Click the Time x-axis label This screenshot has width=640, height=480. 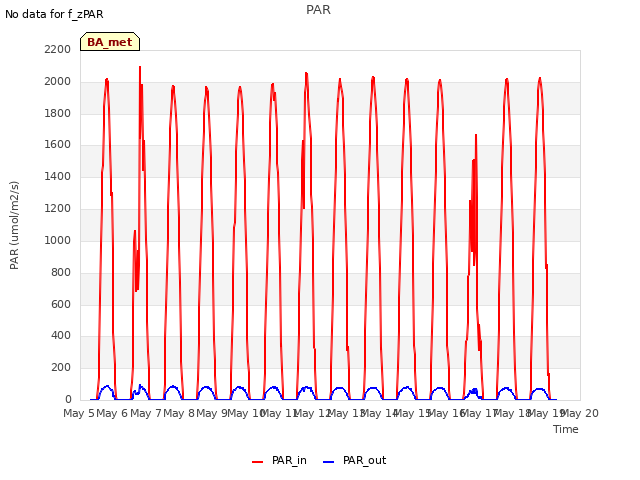(566, 429)
